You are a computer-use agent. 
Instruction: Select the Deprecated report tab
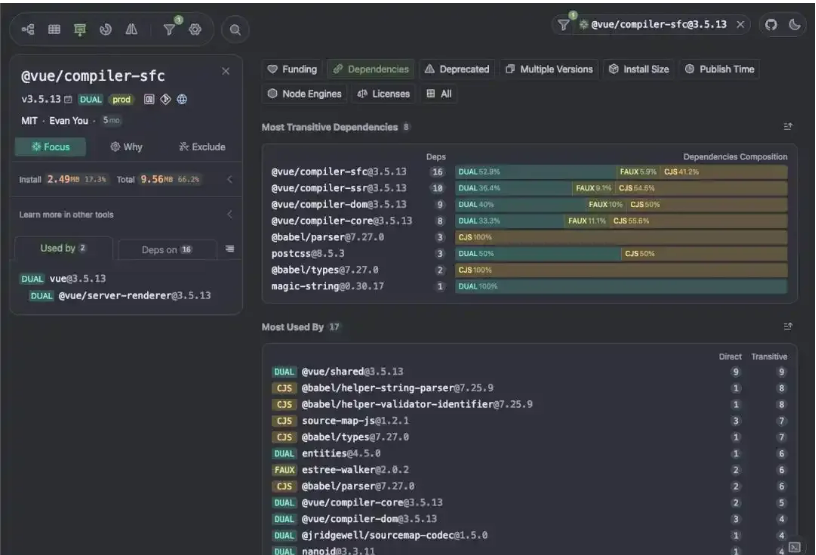coord(457,69)
